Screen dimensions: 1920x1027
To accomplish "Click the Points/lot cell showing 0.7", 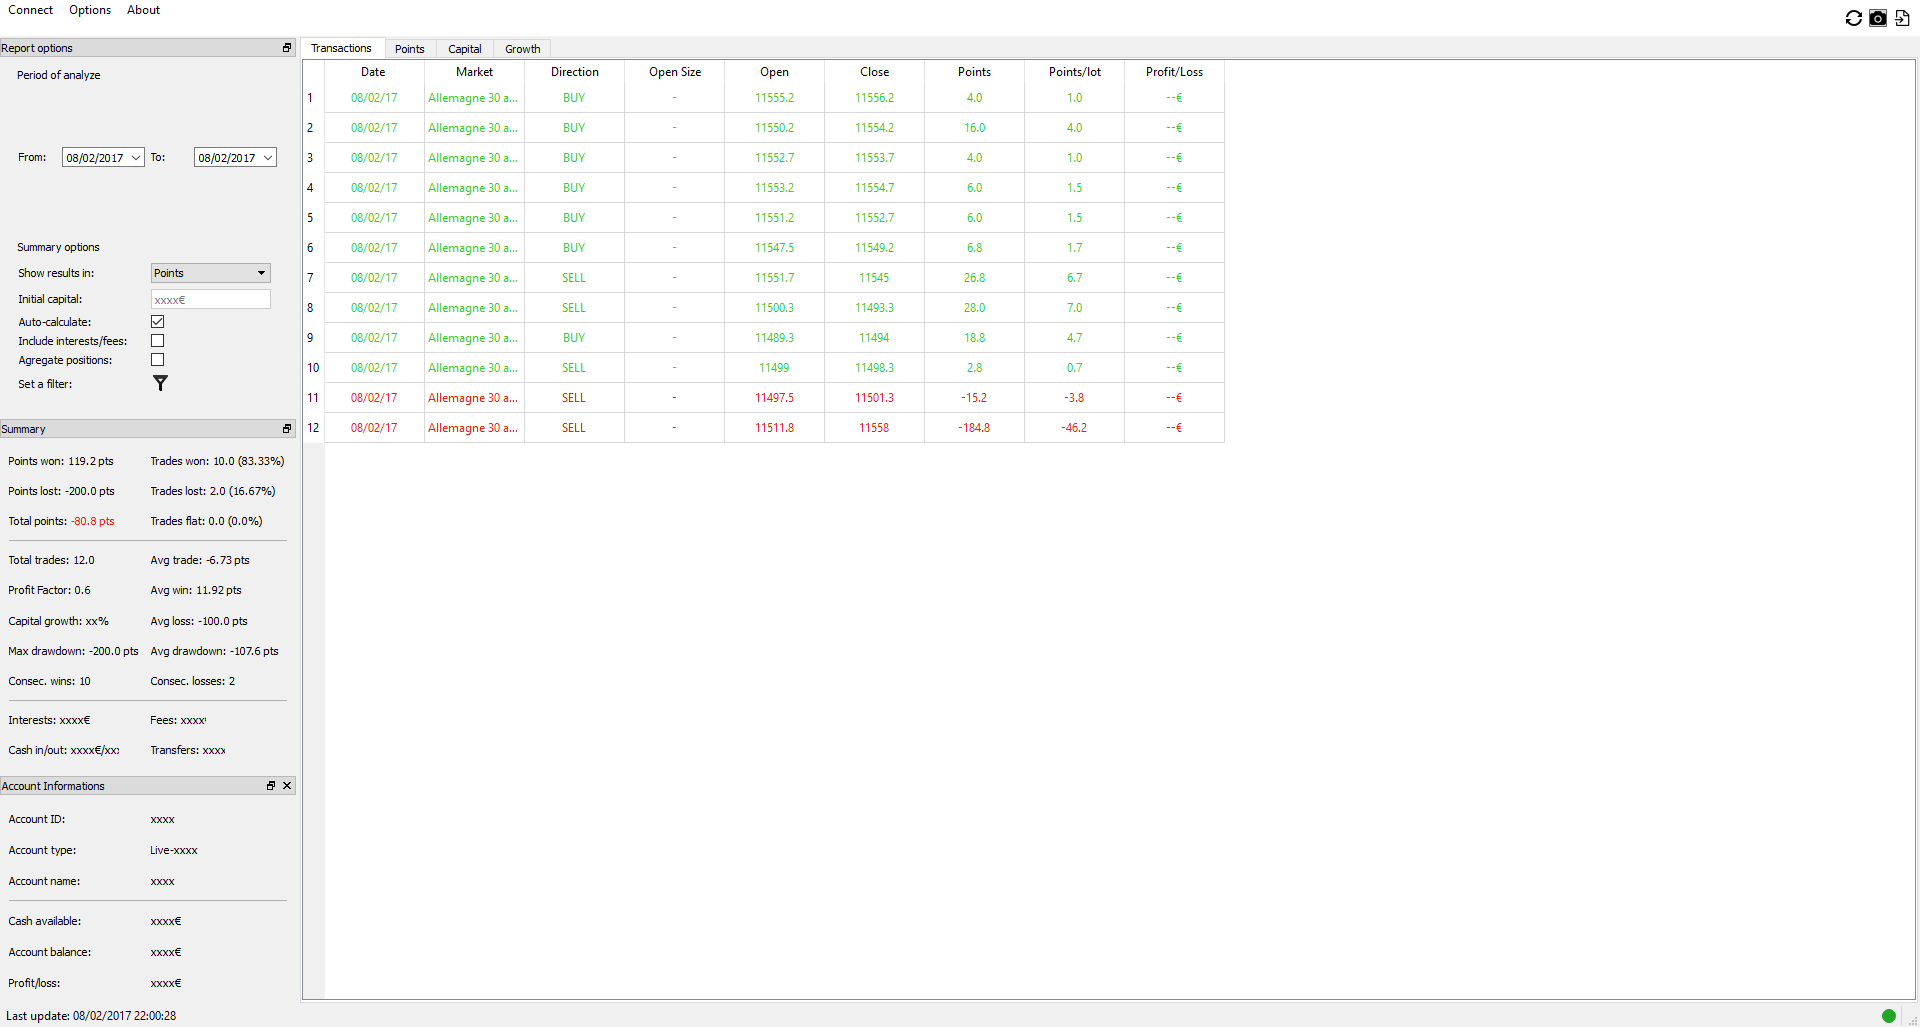I will point(1074,368).
